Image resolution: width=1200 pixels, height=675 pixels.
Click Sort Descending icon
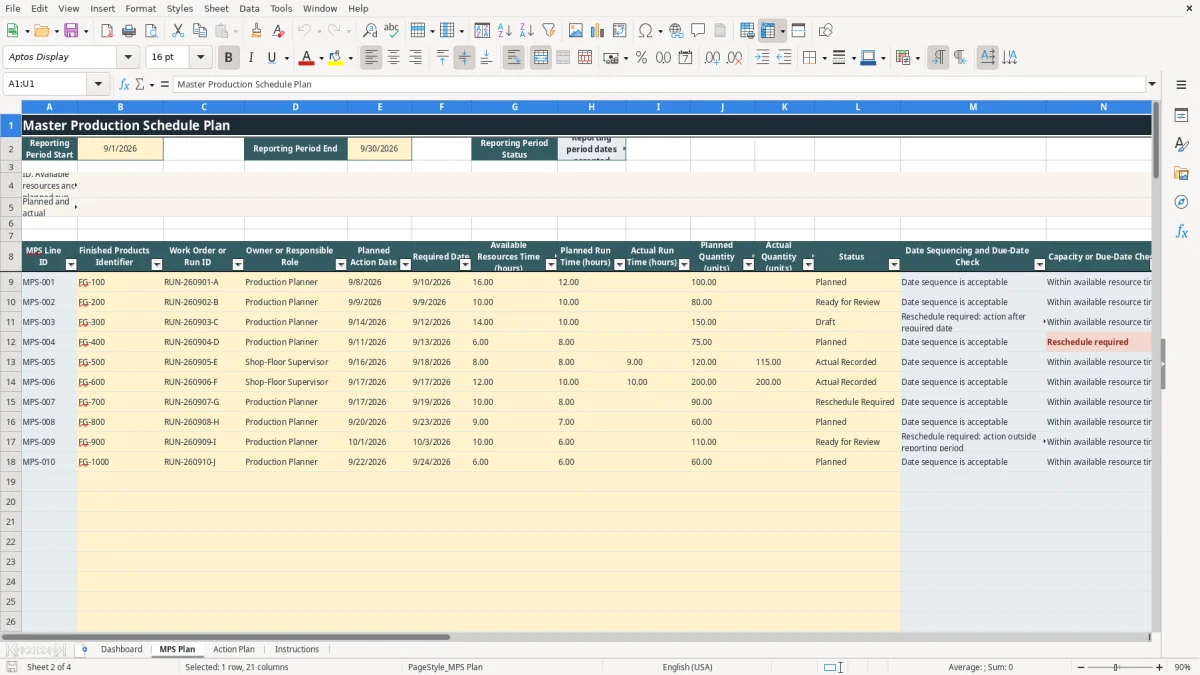tap(527, 31)
